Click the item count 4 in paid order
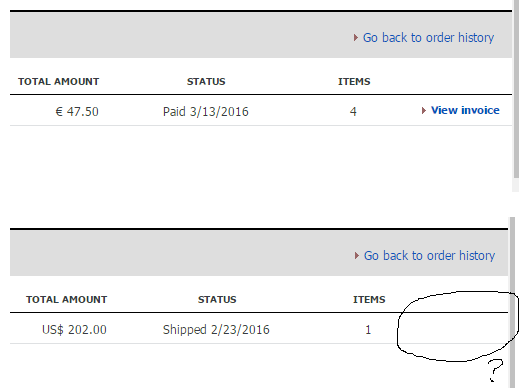Viewport: 527px width, 388px height. 353,112
